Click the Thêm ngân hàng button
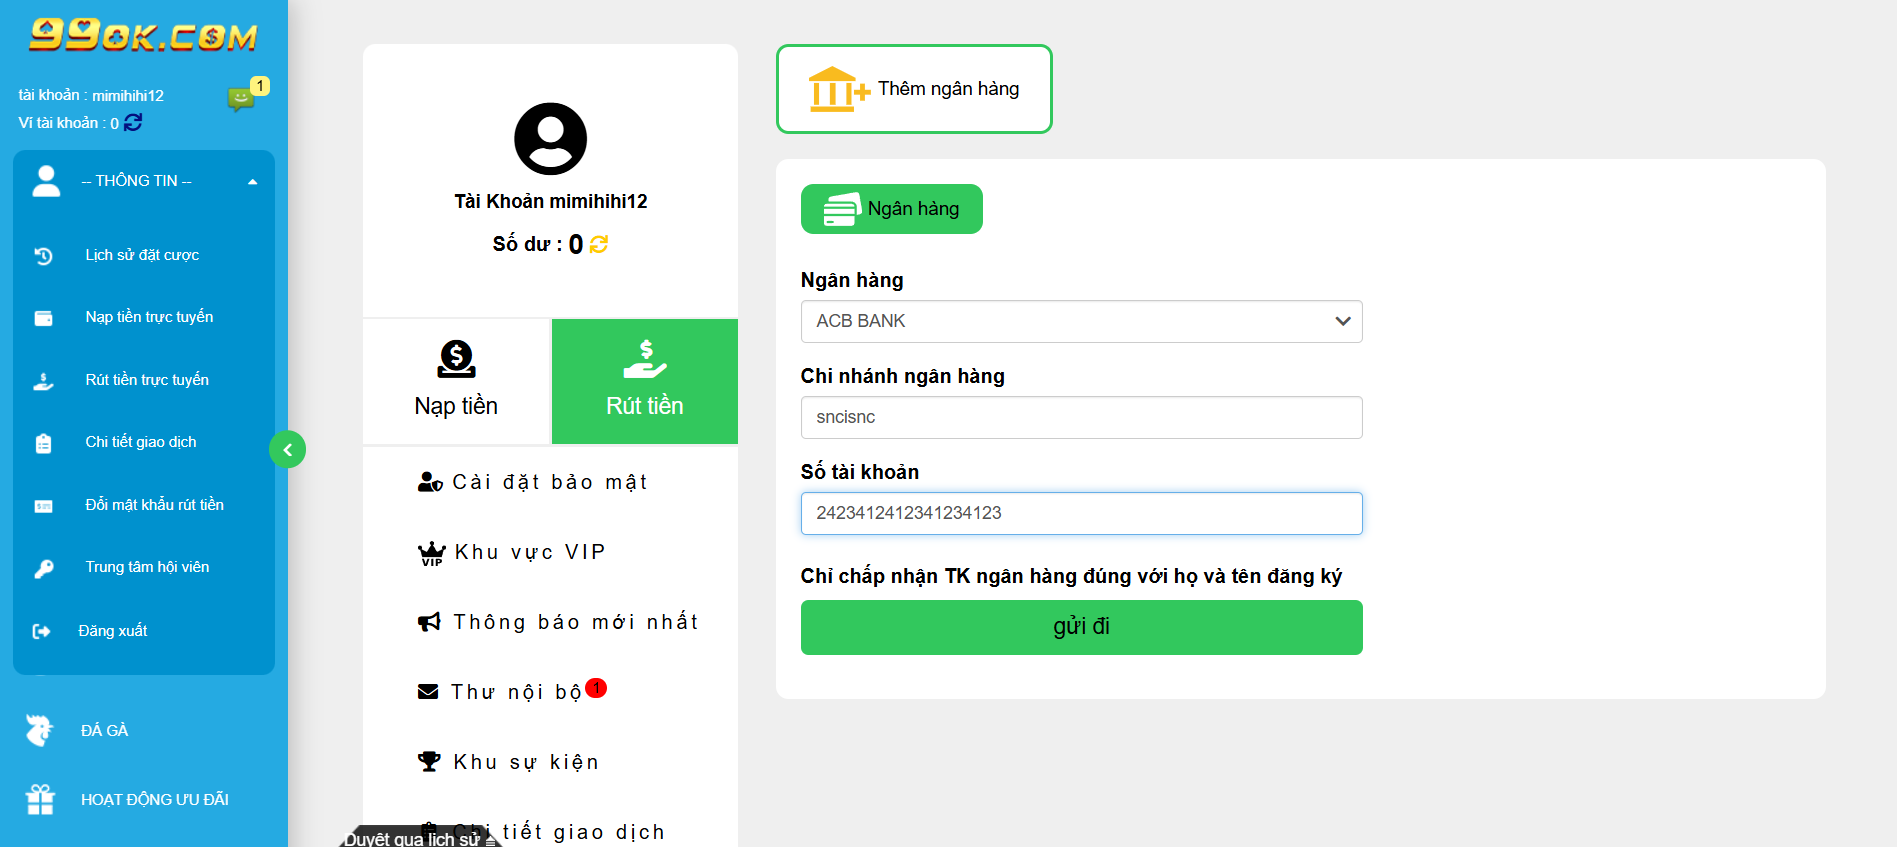 click(913, 89)
